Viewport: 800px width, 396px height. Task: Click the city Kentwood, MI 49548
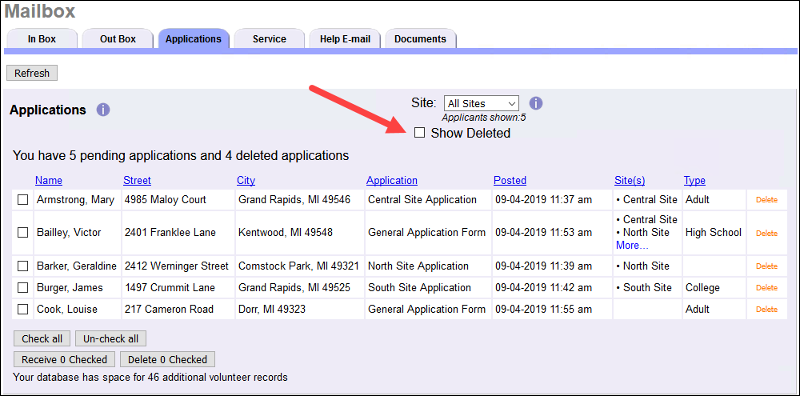point(285,233)
